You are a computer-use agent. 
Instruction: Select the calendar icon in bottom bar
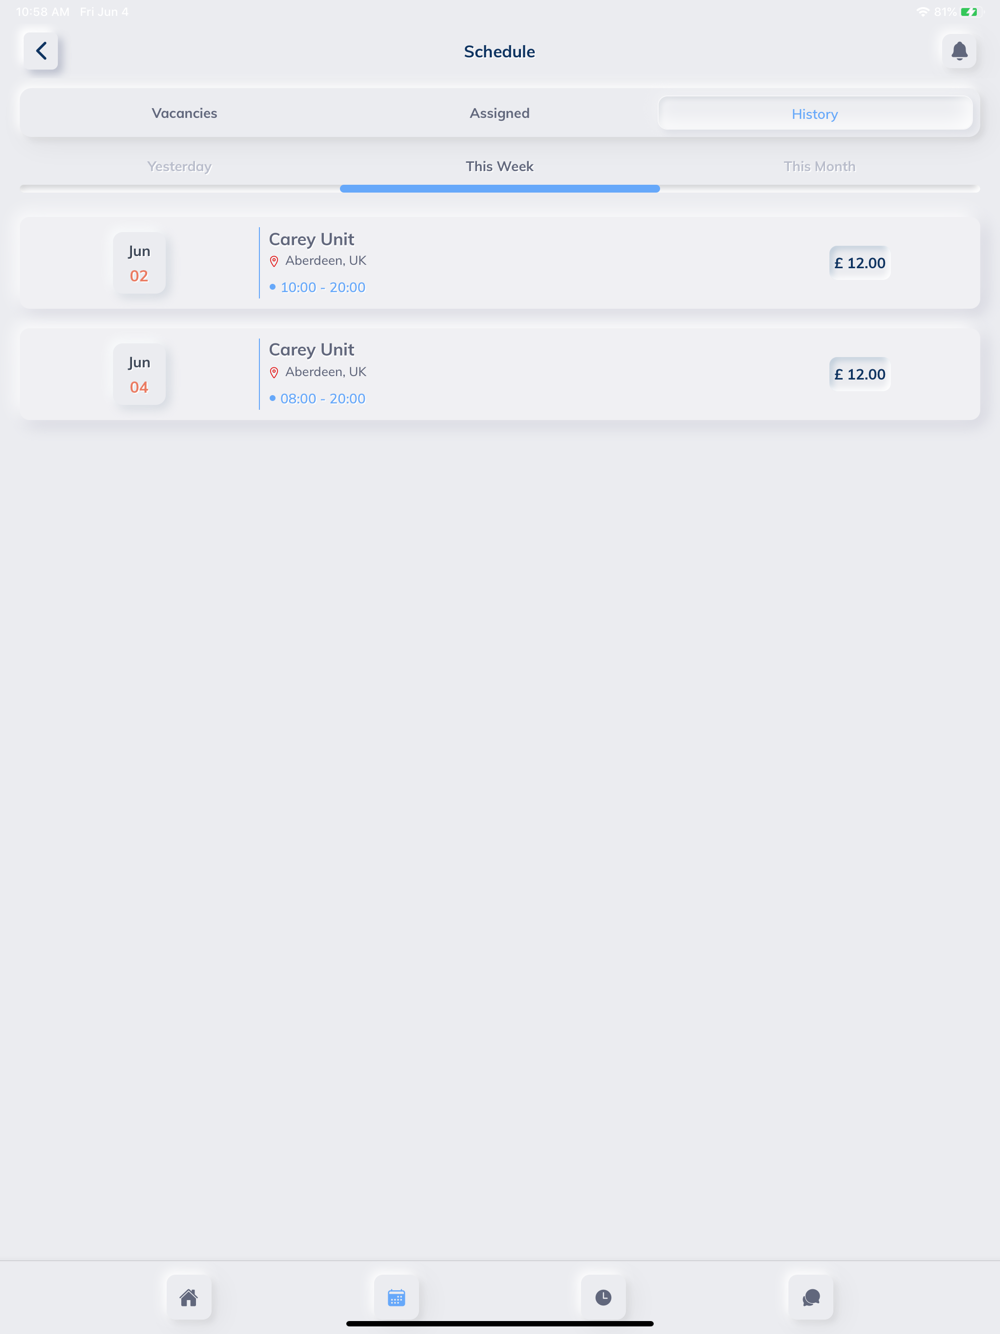point(396,1297)
